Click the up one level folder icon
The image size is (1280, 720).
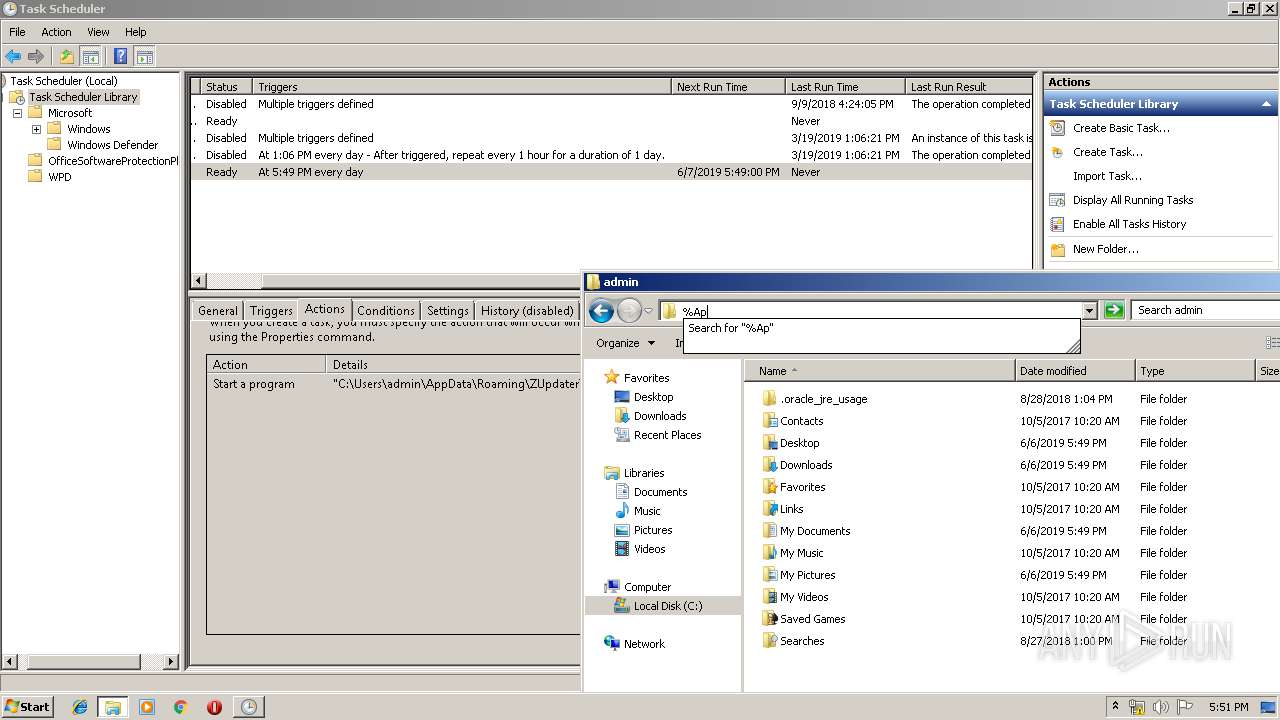67,57
